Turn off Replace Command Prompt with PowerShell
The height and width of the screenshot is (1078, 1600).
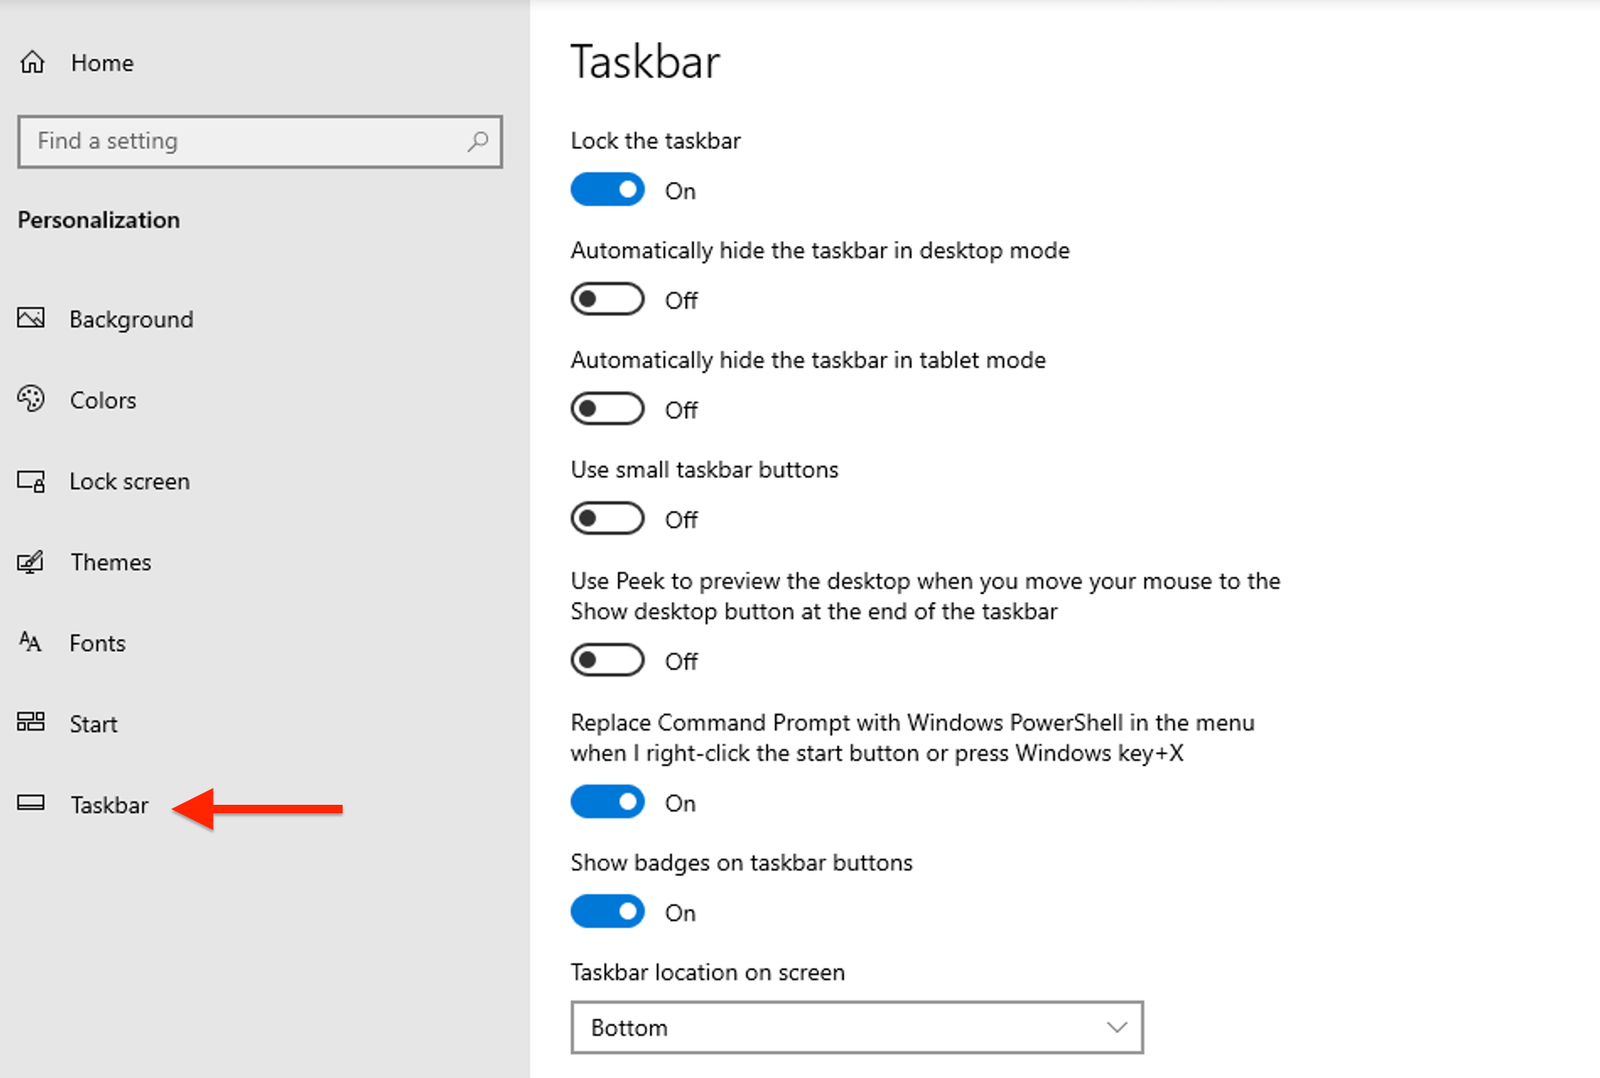[607, 801]
